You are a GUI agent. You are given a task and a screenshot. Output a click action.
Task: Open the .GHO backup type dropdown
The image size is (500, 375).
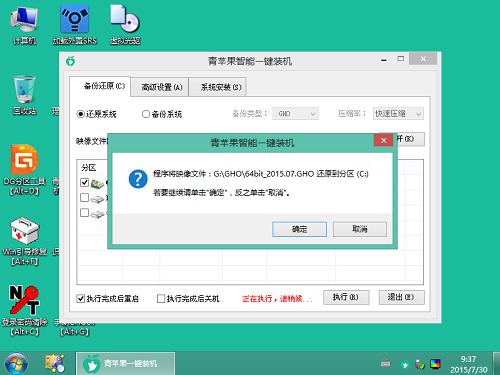tap(295, 114)
